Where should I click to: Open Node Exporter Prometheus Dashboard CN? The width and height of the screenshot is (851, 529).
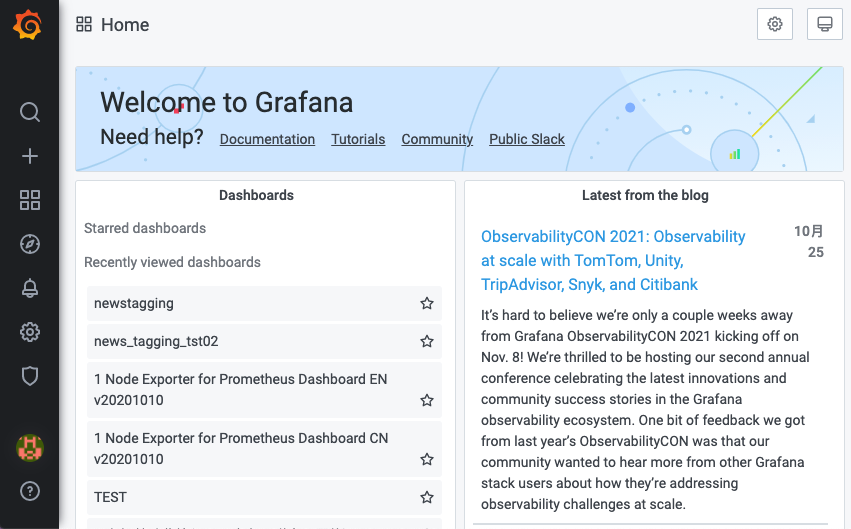(x=241, y=449)
